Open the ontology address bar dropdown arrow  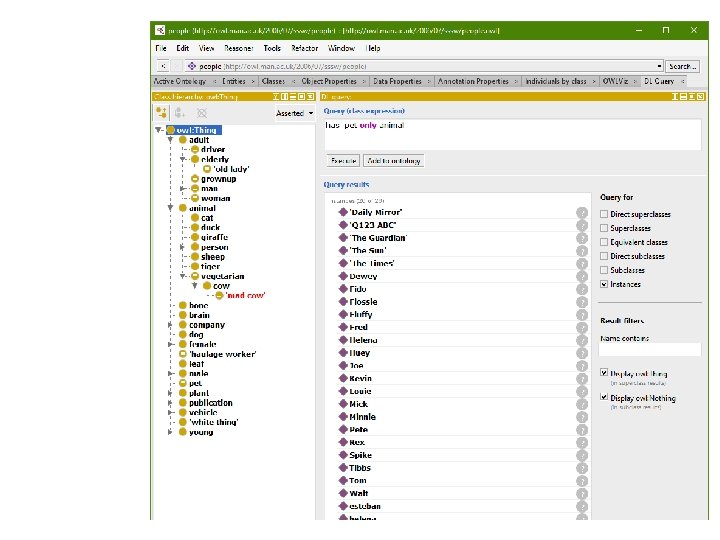[659, 66]
